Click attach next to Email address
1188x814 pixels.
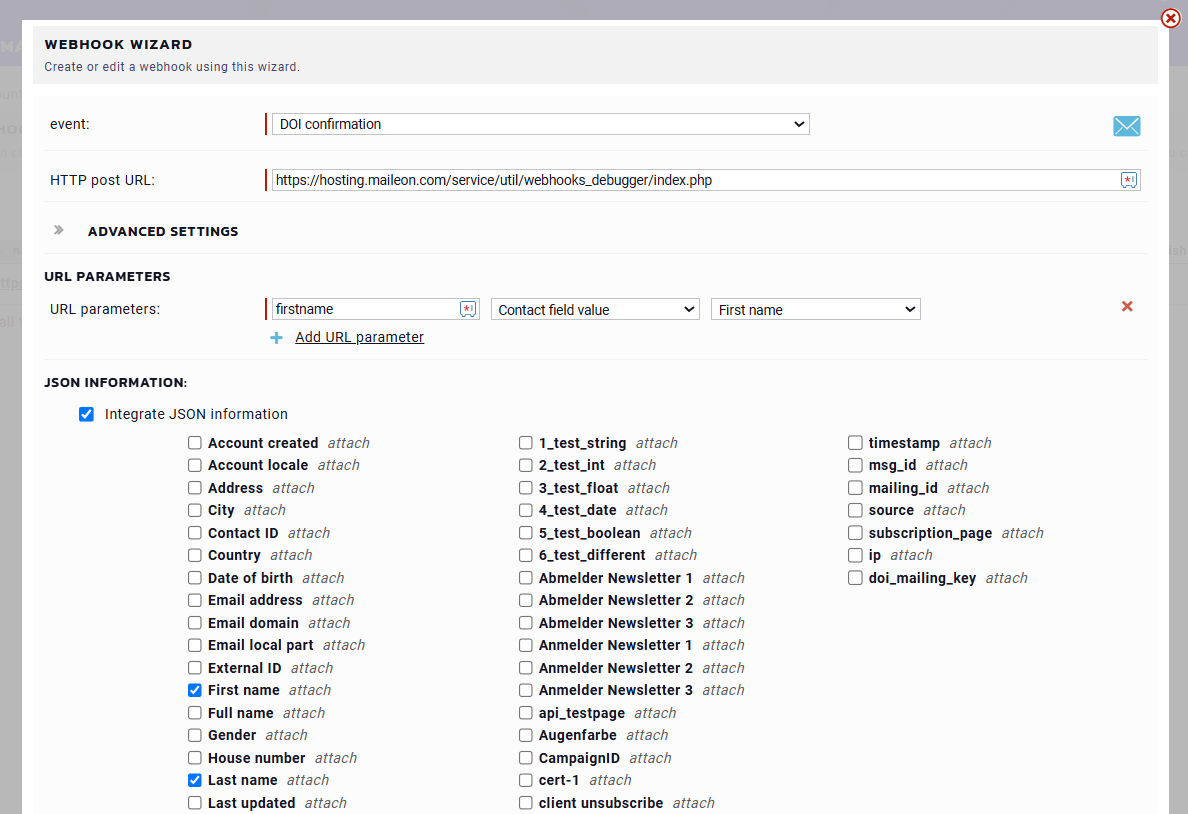coord(333,600)
